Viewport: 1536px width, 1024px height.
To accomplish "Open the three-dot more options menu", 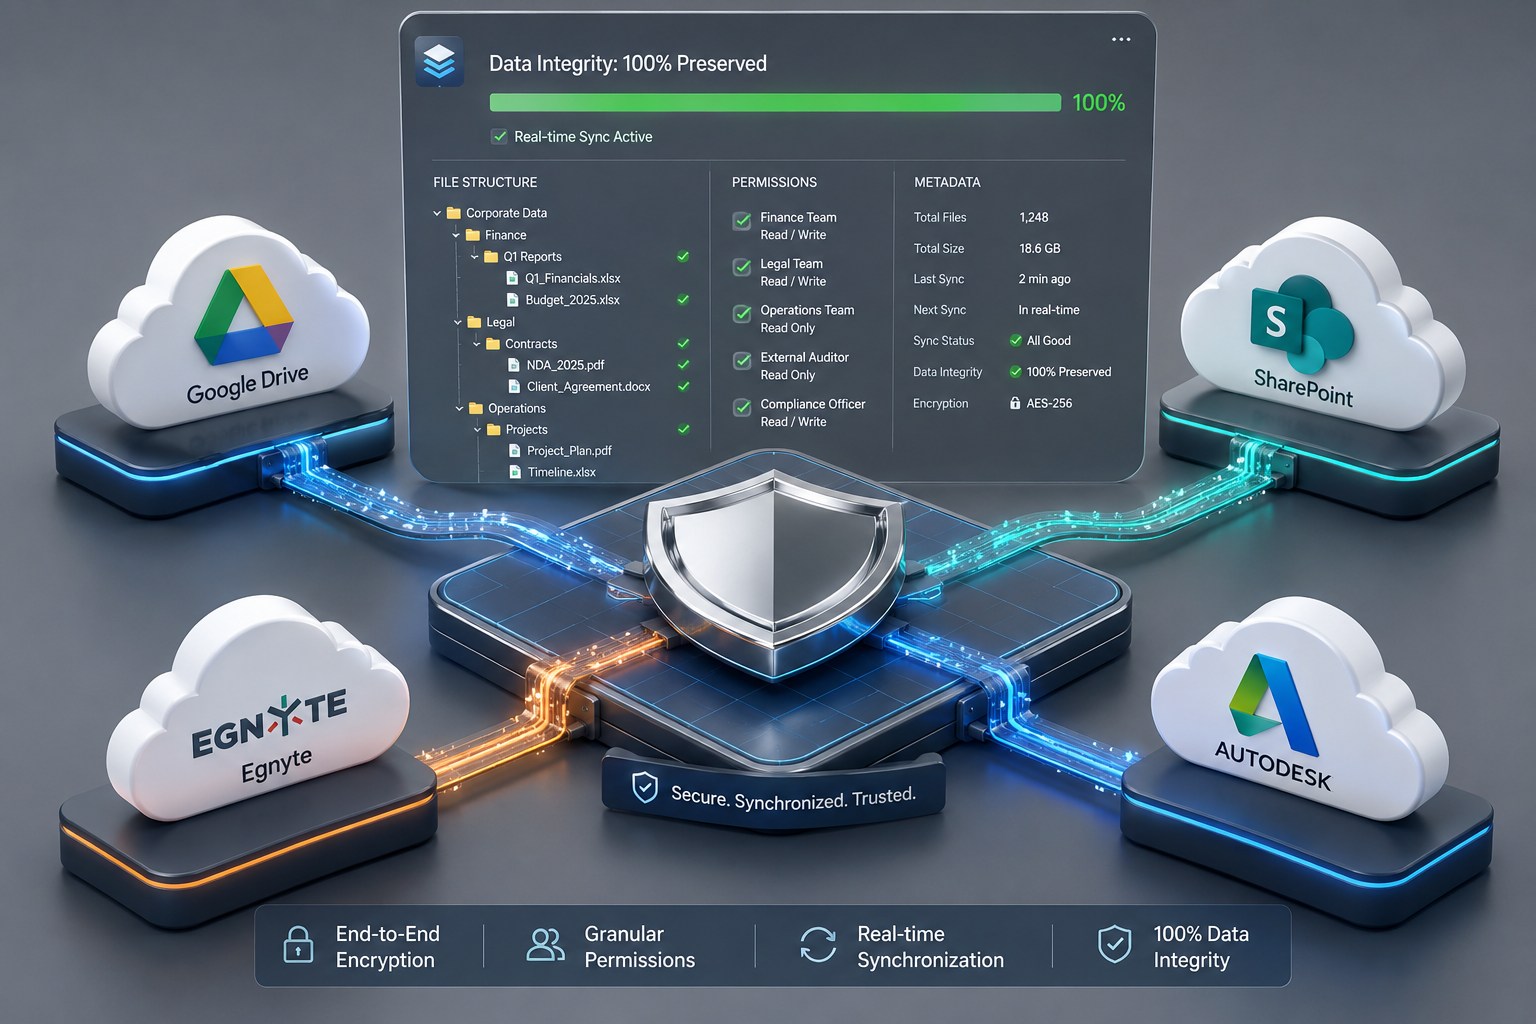I will point(1121,40).
